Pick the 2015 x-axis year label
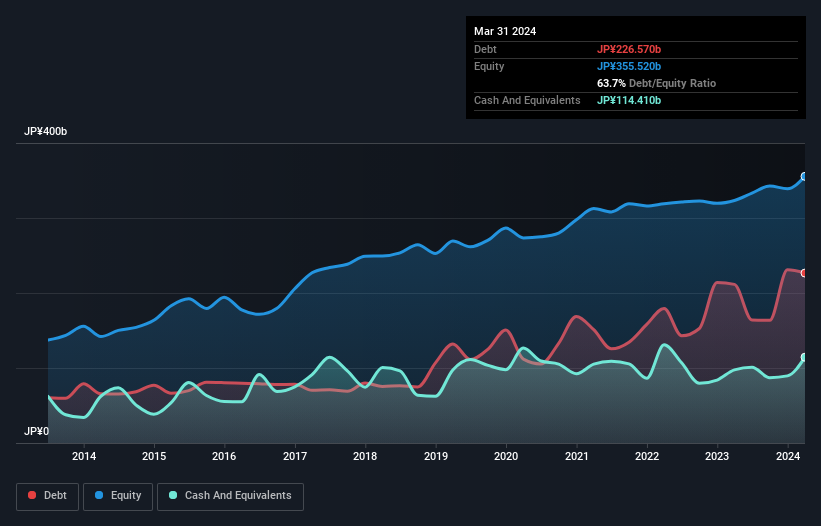This screenshot has height=526, width=821. pyautogui.click(x=154, y=457)
